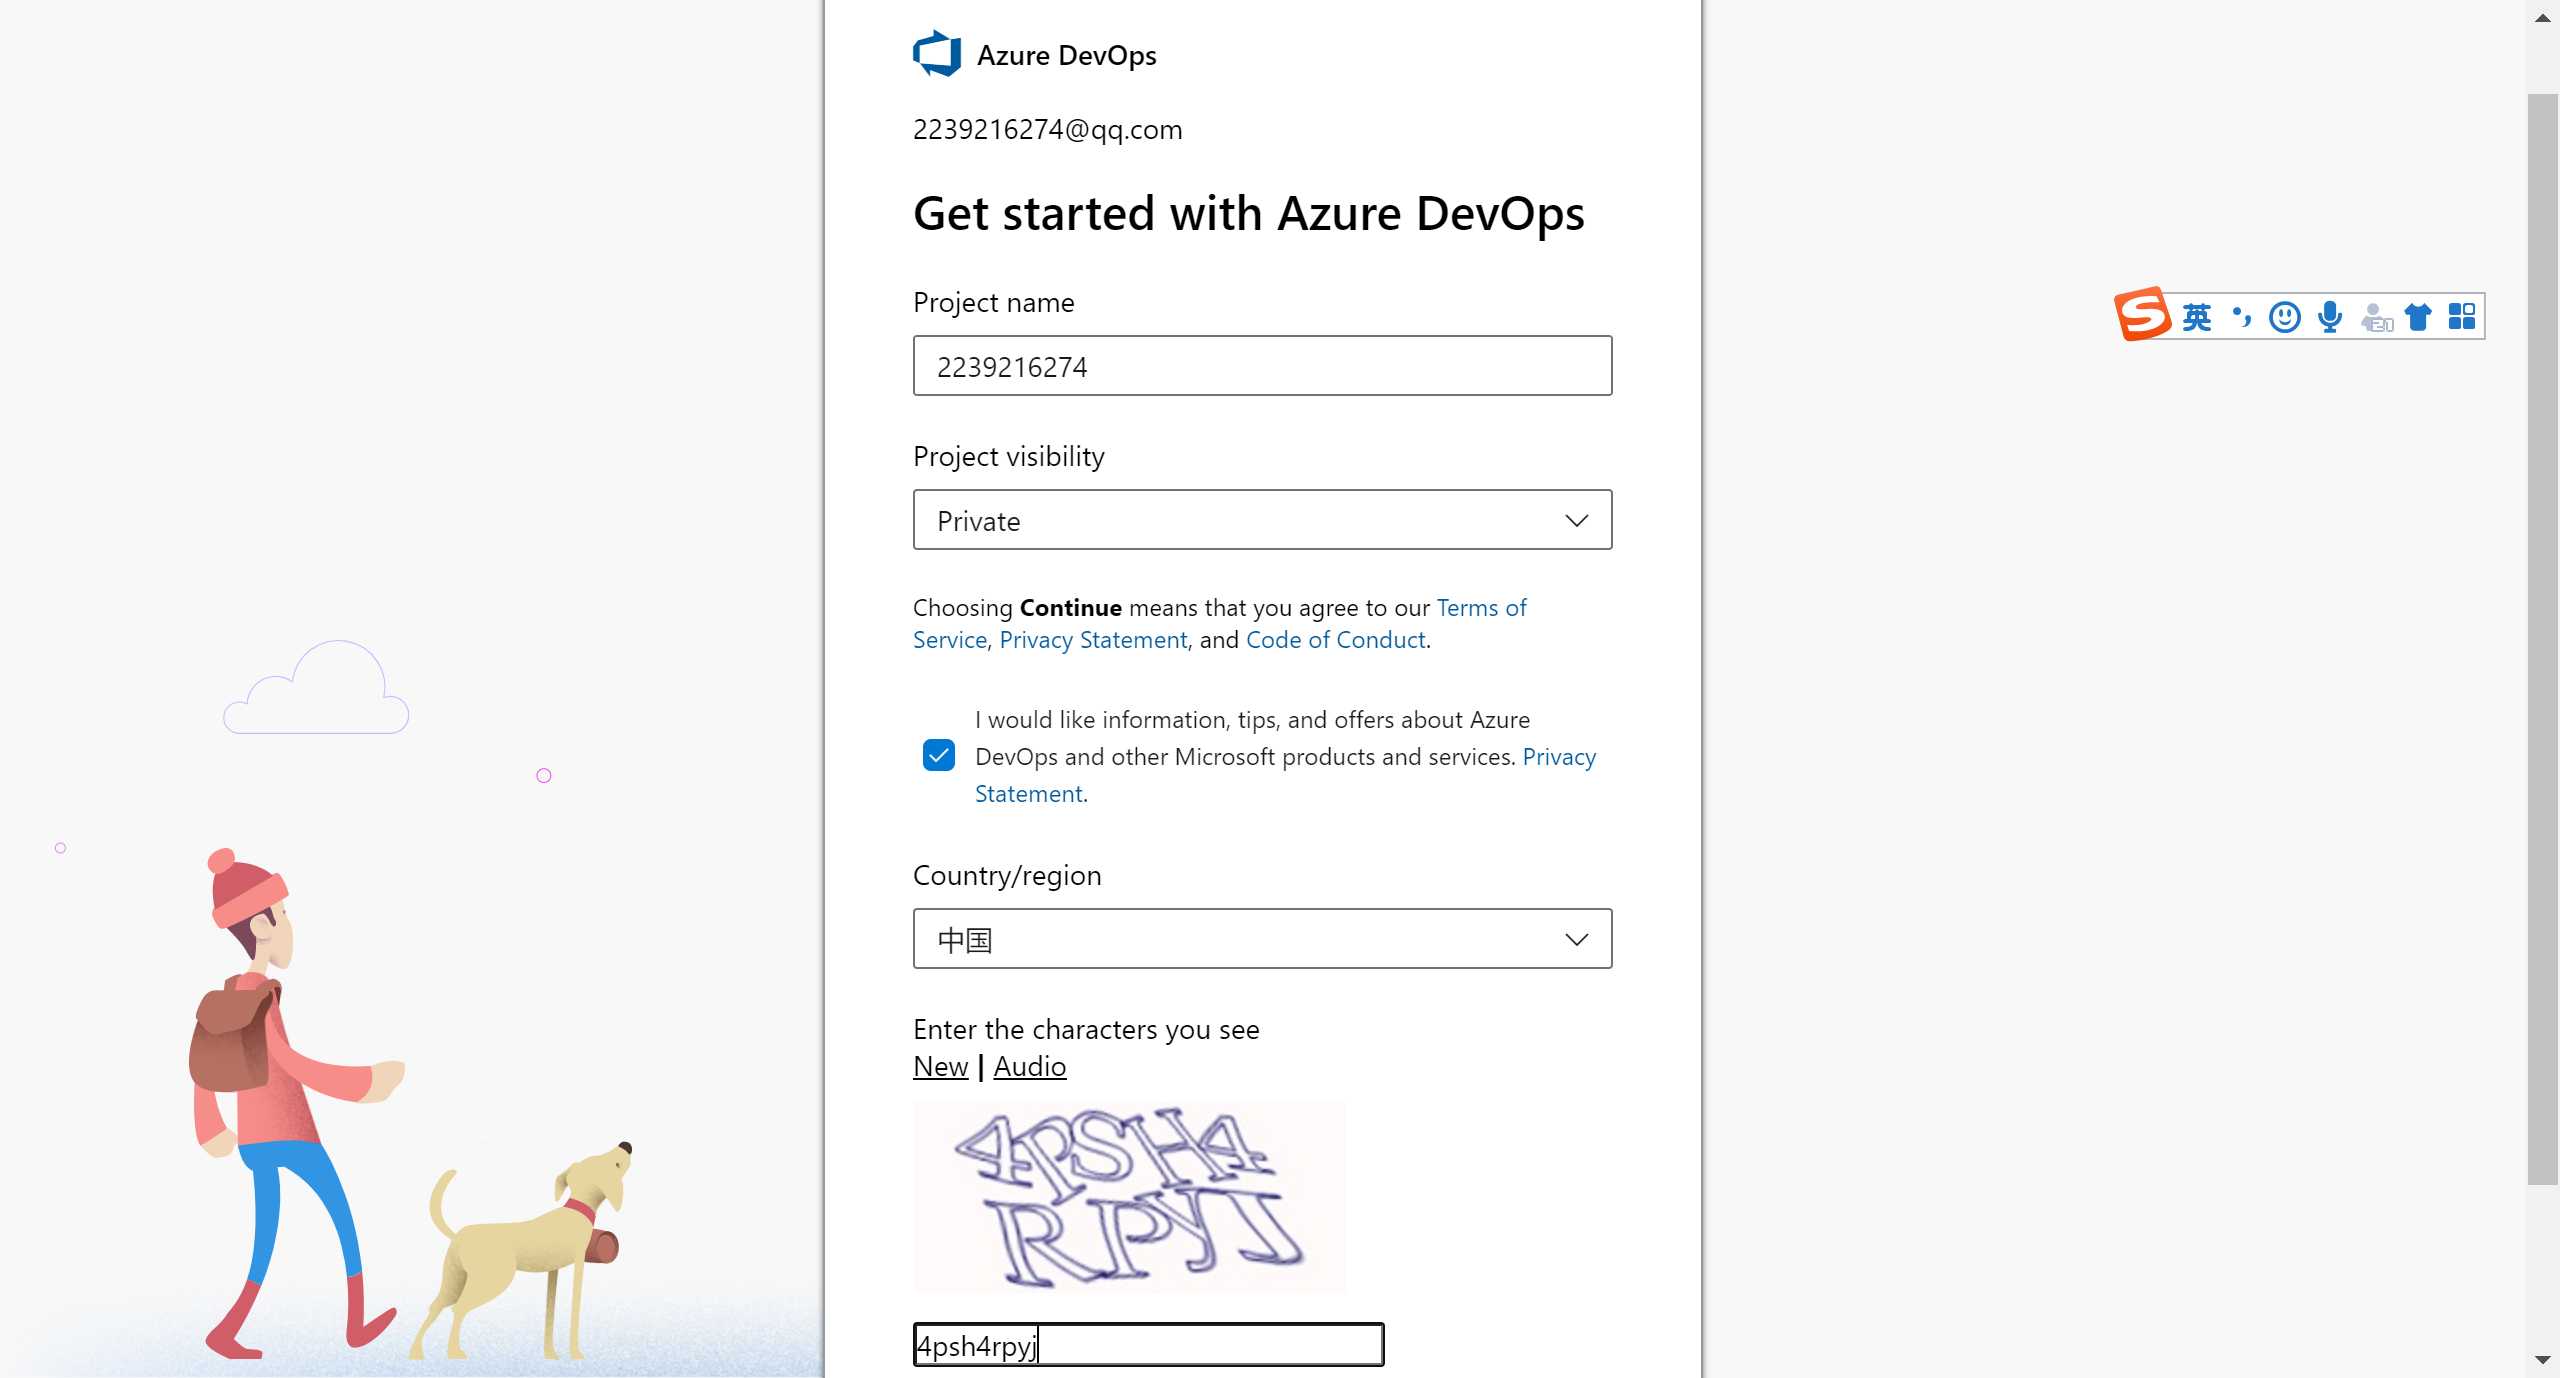The image size is (2560, 1378).
Task: Focus the Project name input field
Action: coord(1262,366)
